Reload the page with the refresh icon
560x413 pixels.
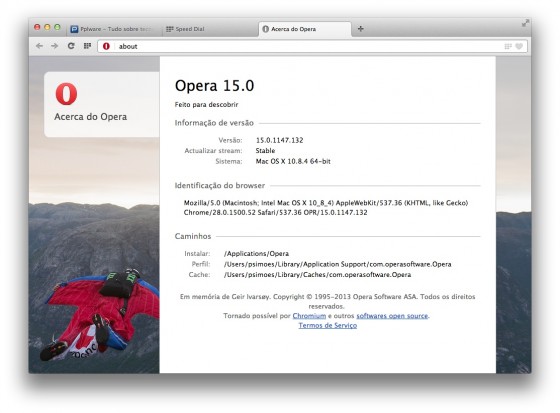pyautogui.click(x=71, y=46)
